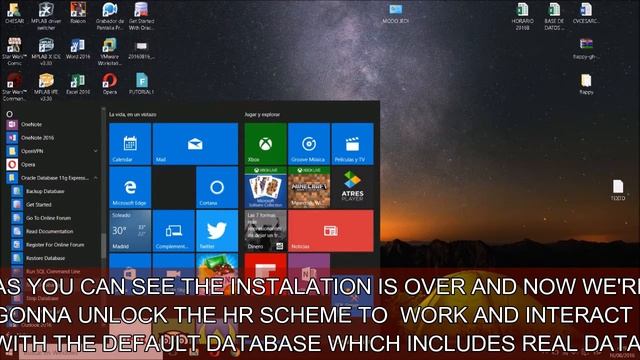Launch Microsoft Solitaire Collection tile
Screen dimensions: 640x360
[x=265, y=187]
